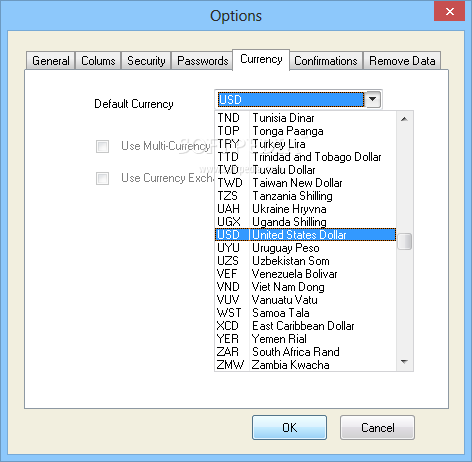The height and width of the screenshot is (462, 472).
Task: Select USD United States Dollar
Action: pos(305,235)
